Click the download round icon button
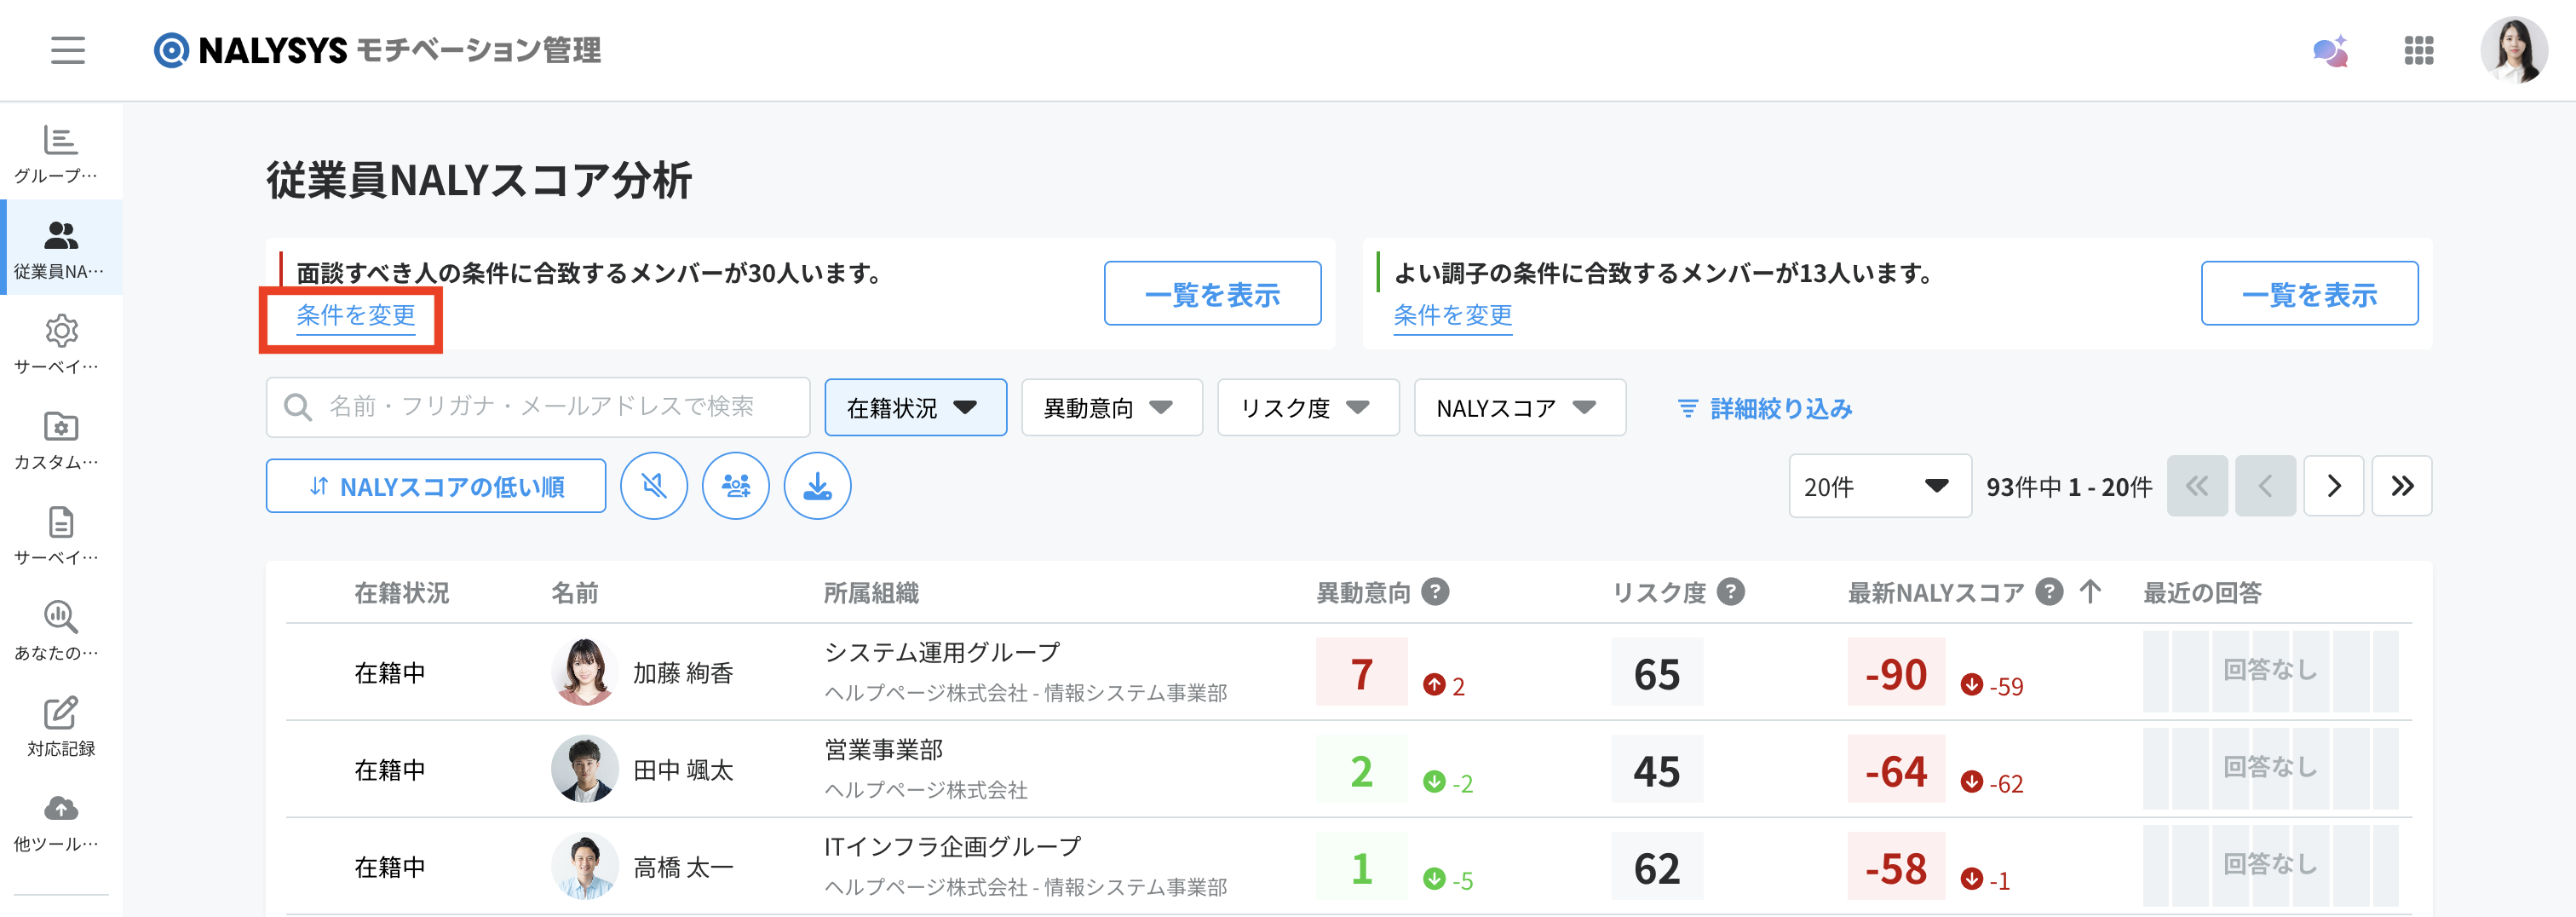The width and height of the screenshot is (2576, 917). point(818,486)
